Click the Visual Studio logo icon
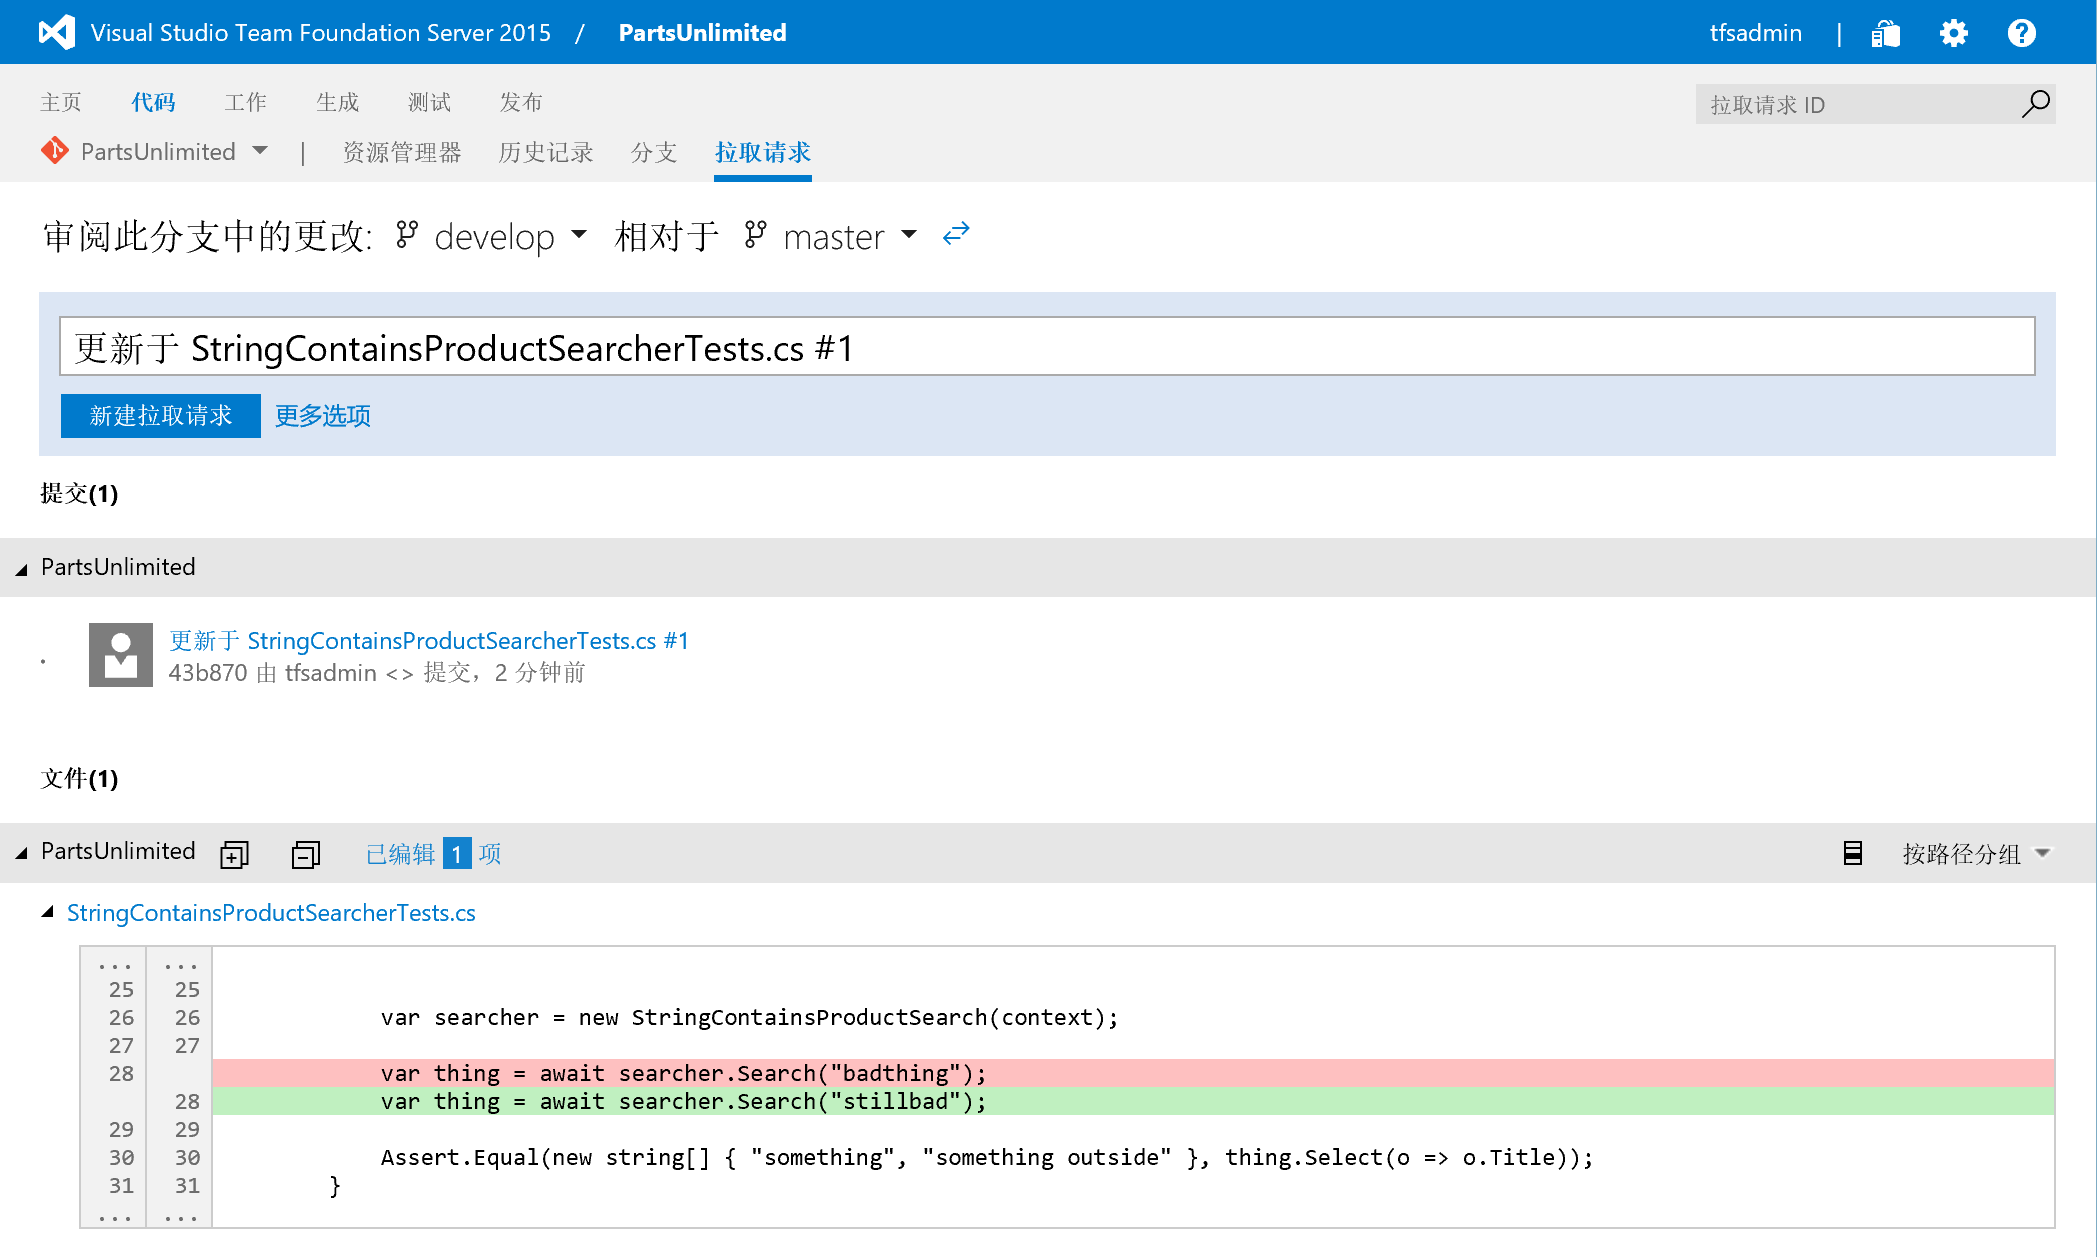 [57, 32]
